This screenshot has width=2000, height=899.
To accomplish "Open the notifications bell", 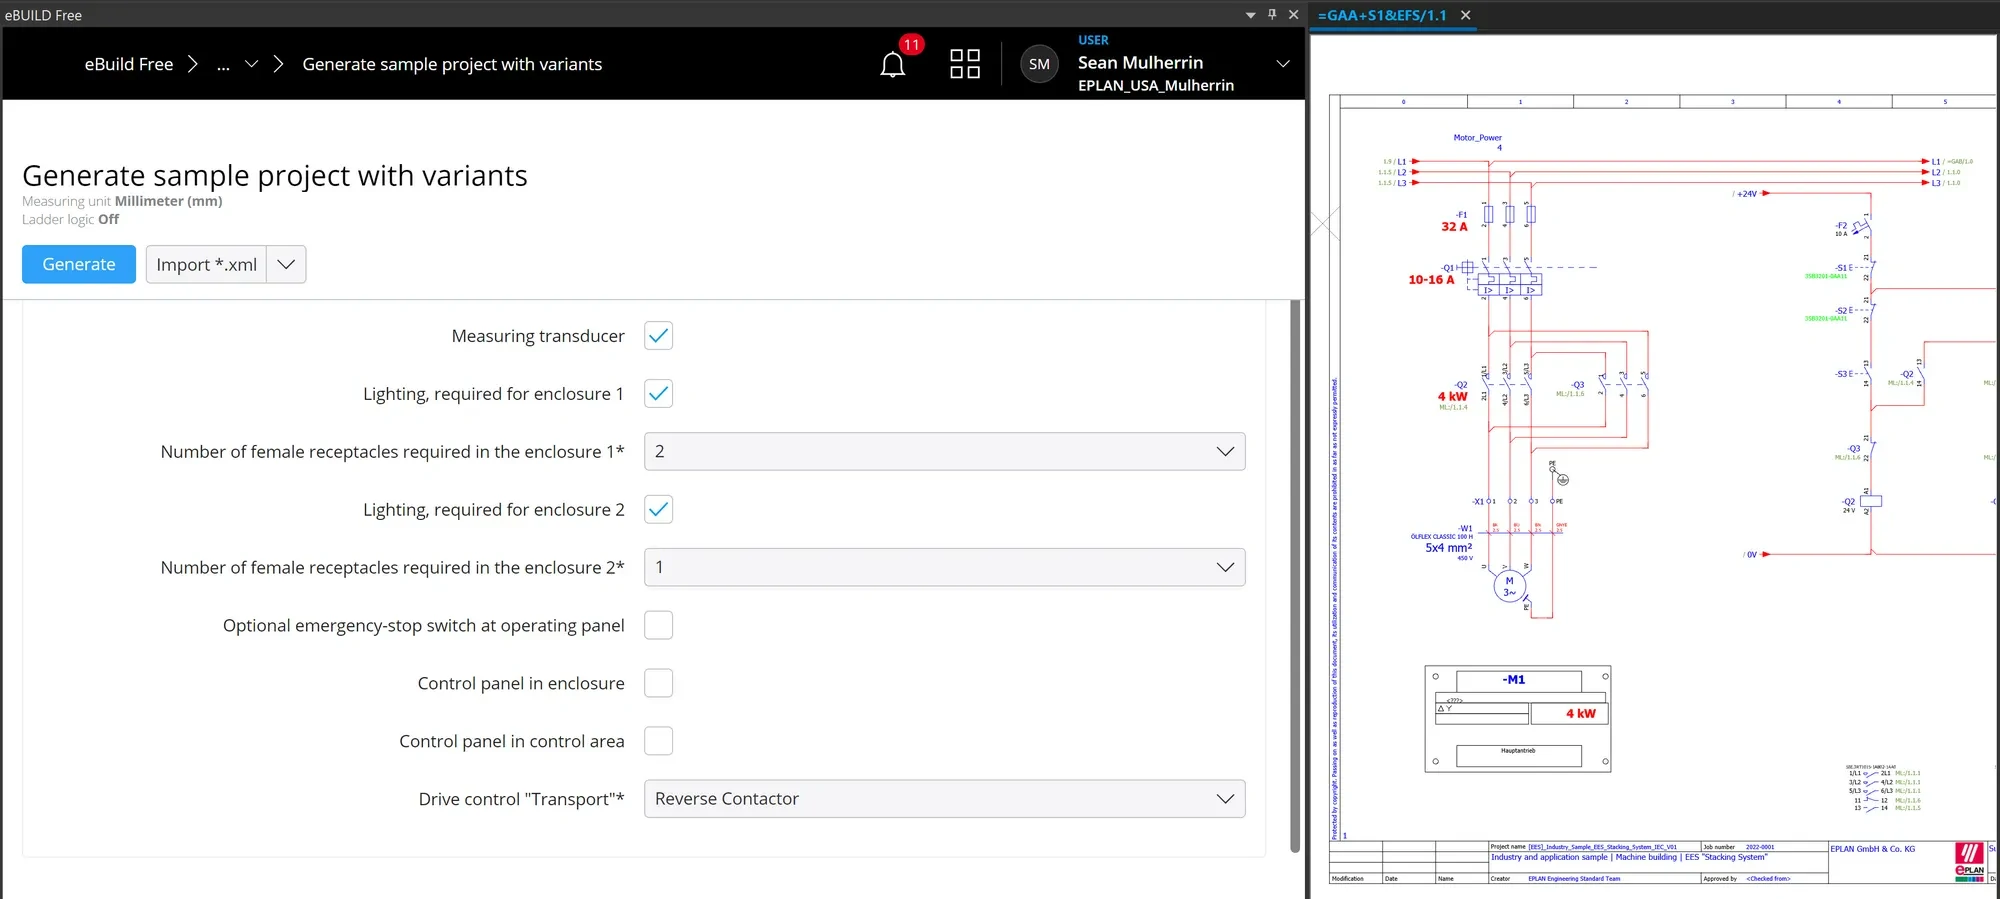I will 893,65.
